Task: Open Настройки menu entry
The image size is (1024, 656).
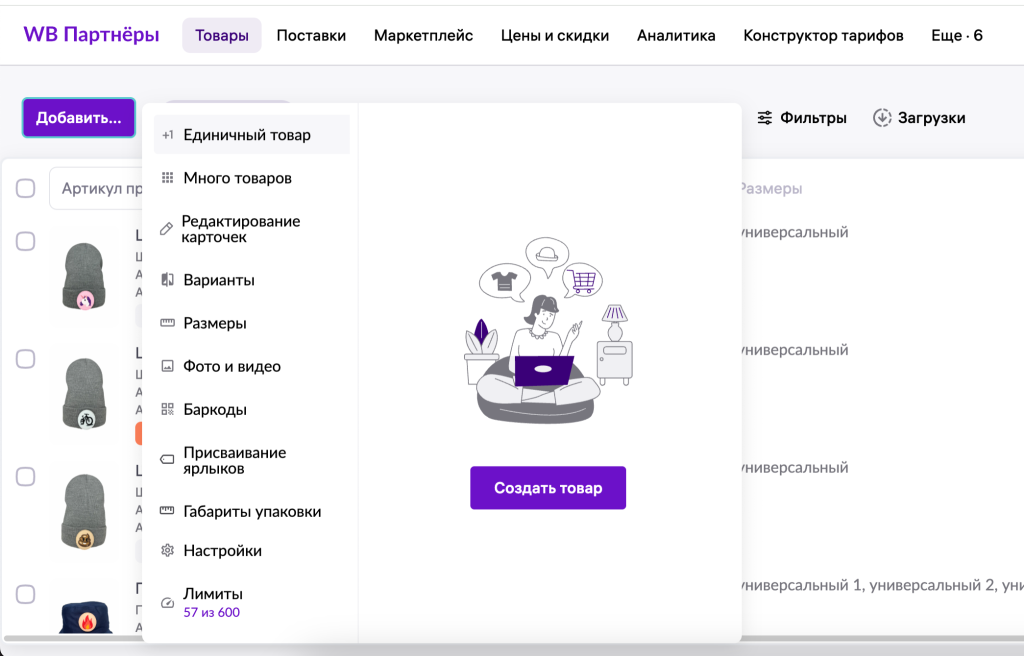Action: pyautogui.click(x=251, y=550)
